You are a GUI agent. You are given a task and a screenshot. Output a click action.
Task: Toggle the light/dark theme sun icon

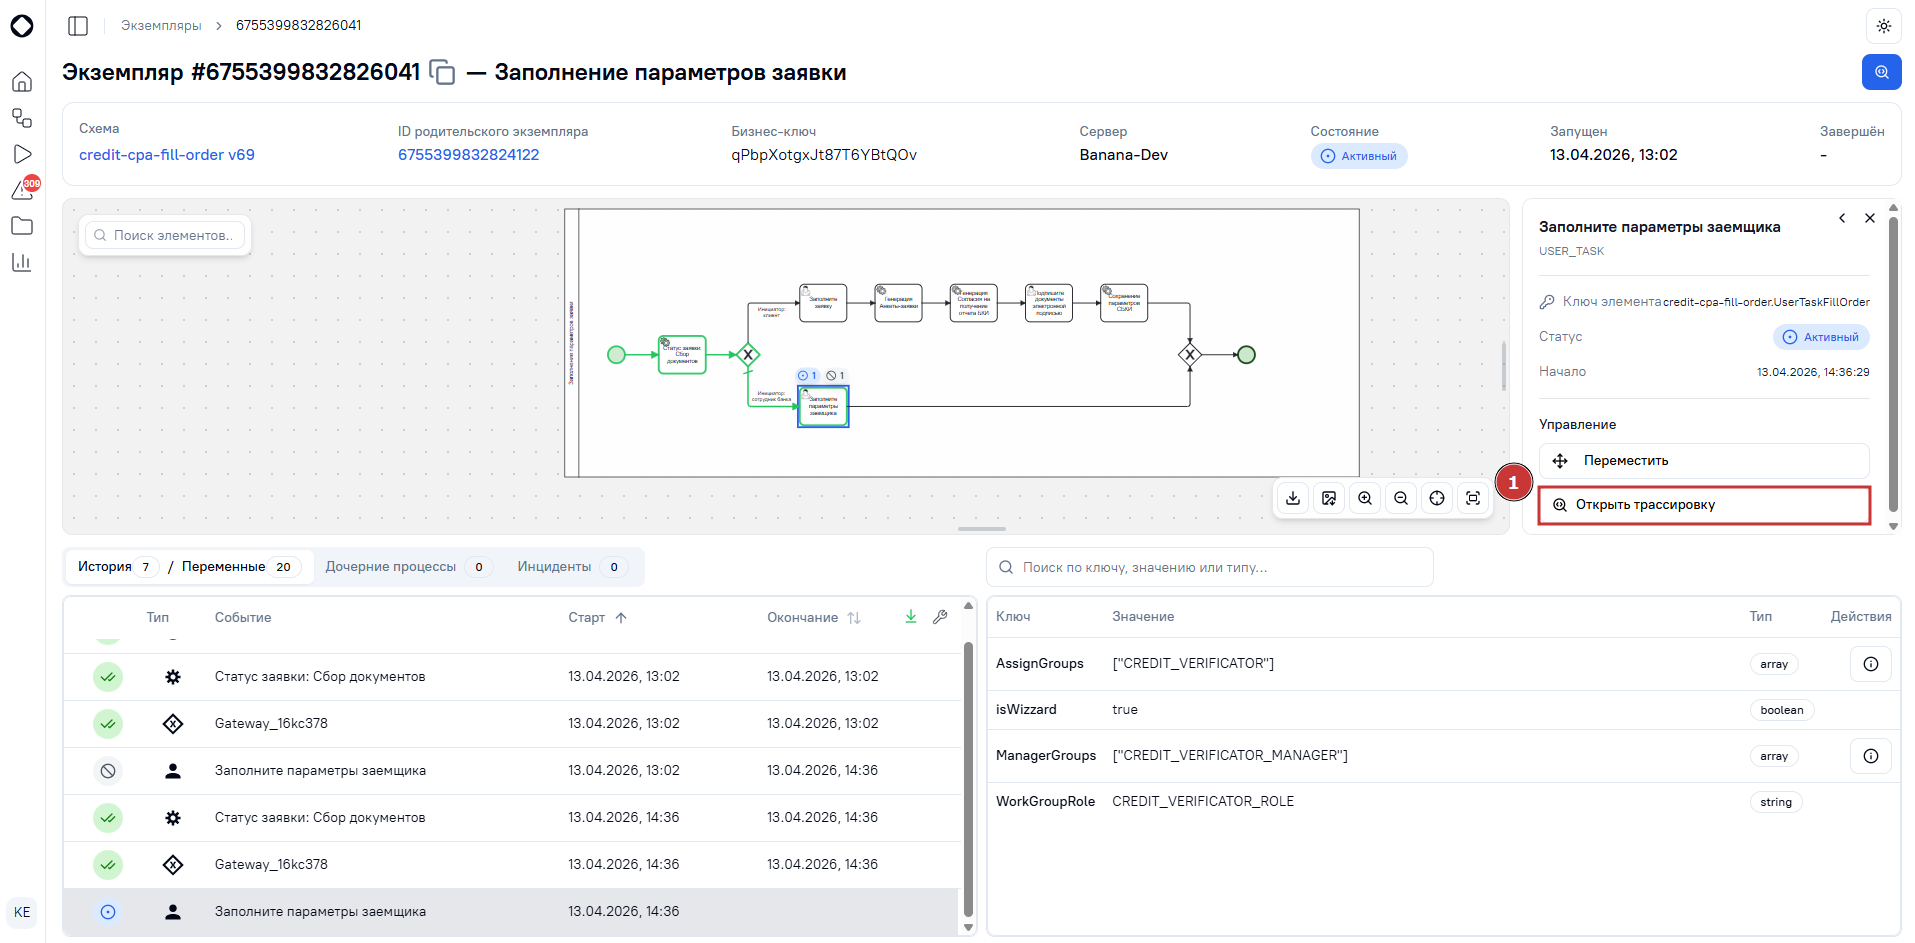[x=1883, y=26]
